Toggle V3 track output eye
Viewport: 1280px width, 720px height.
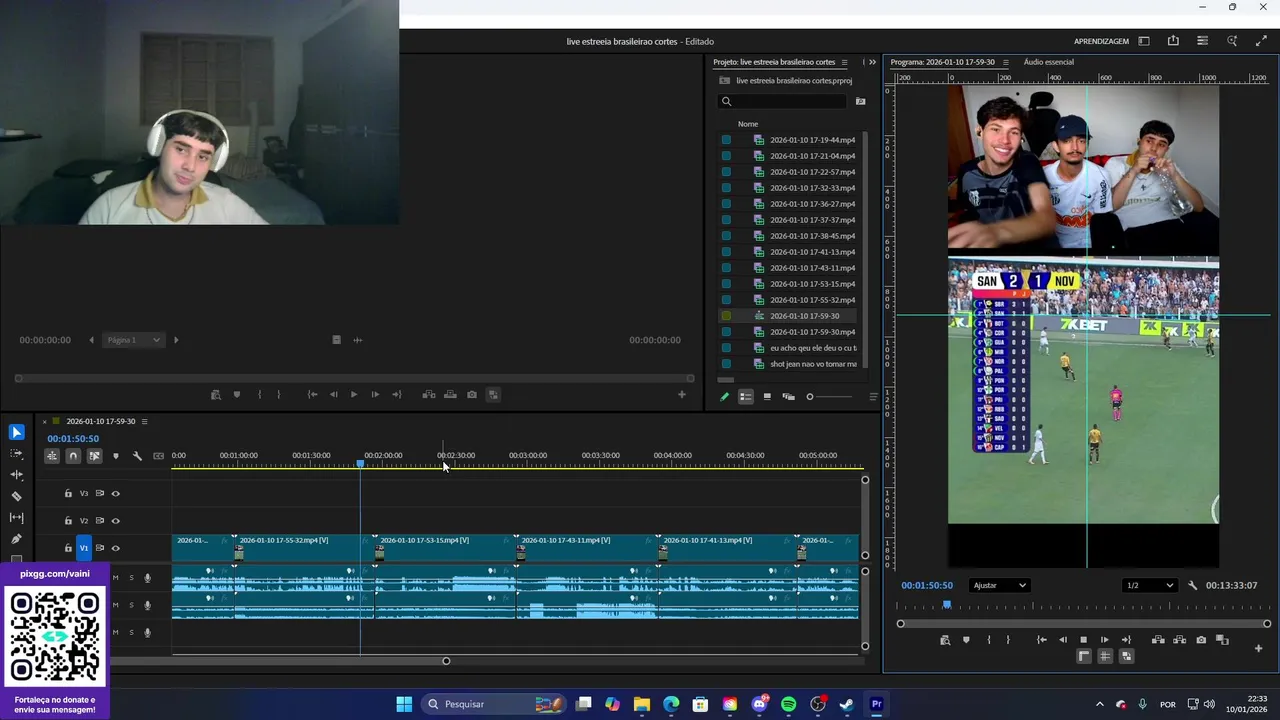pos(115,493)
